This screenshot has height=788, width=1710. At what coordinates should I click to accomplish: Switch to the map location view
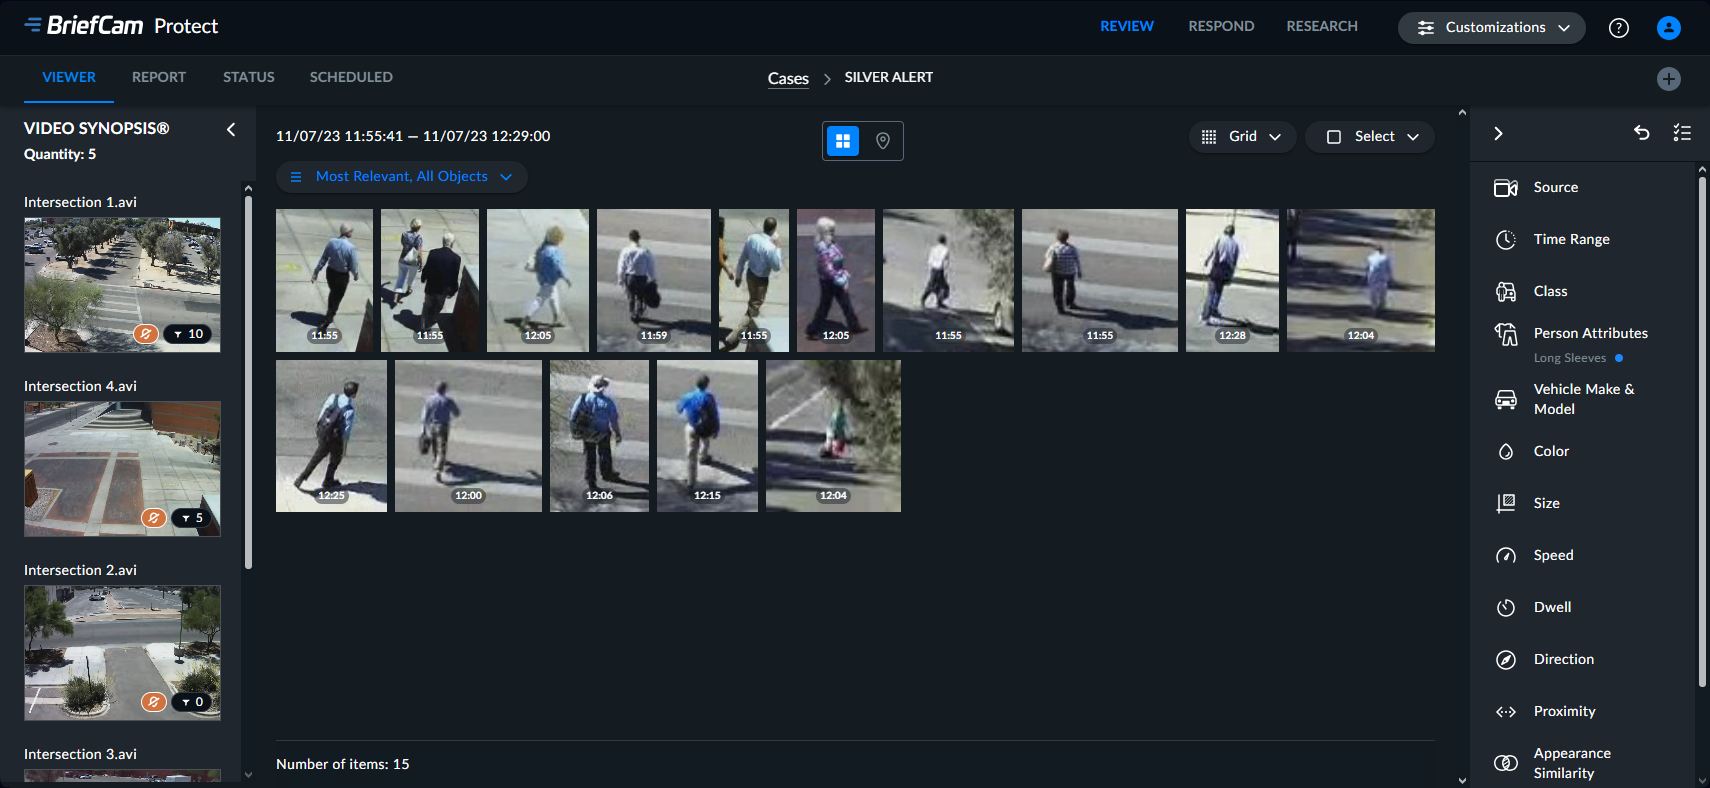click(x=883, y=141)
